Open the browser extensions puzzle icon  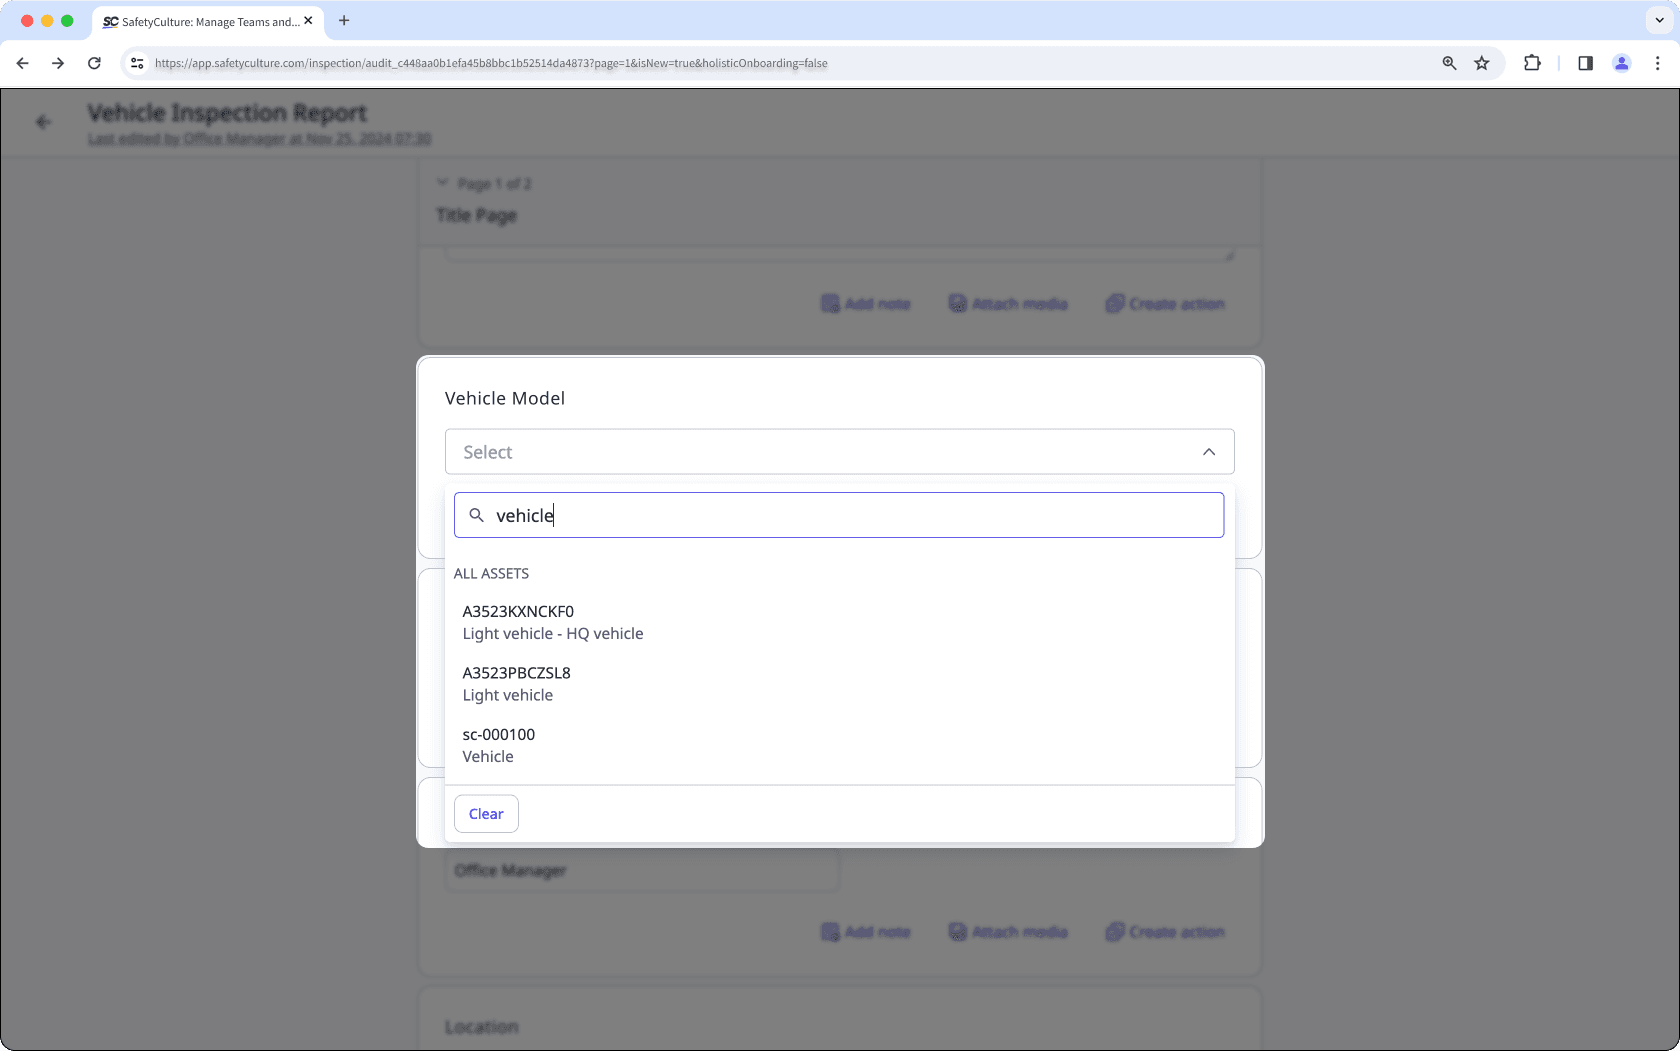tap(1532, 63)
